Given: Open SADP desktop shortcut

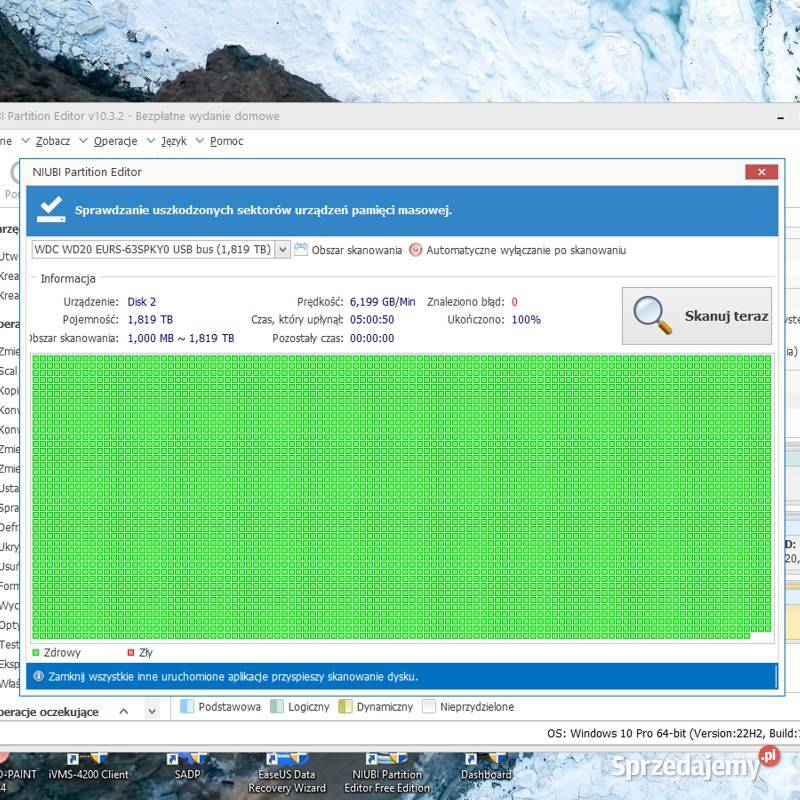Looking at the screenshot, I should click(x=187, y=768).
